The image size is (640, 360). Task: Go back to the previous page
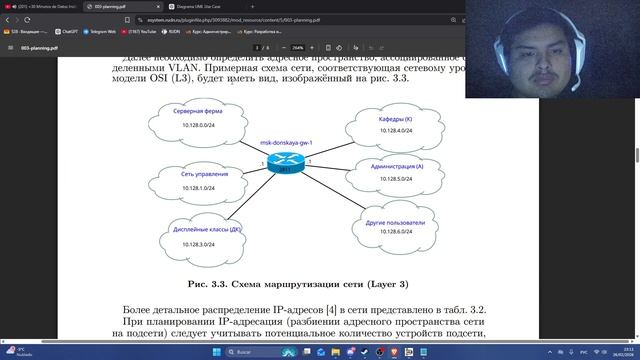7,20
